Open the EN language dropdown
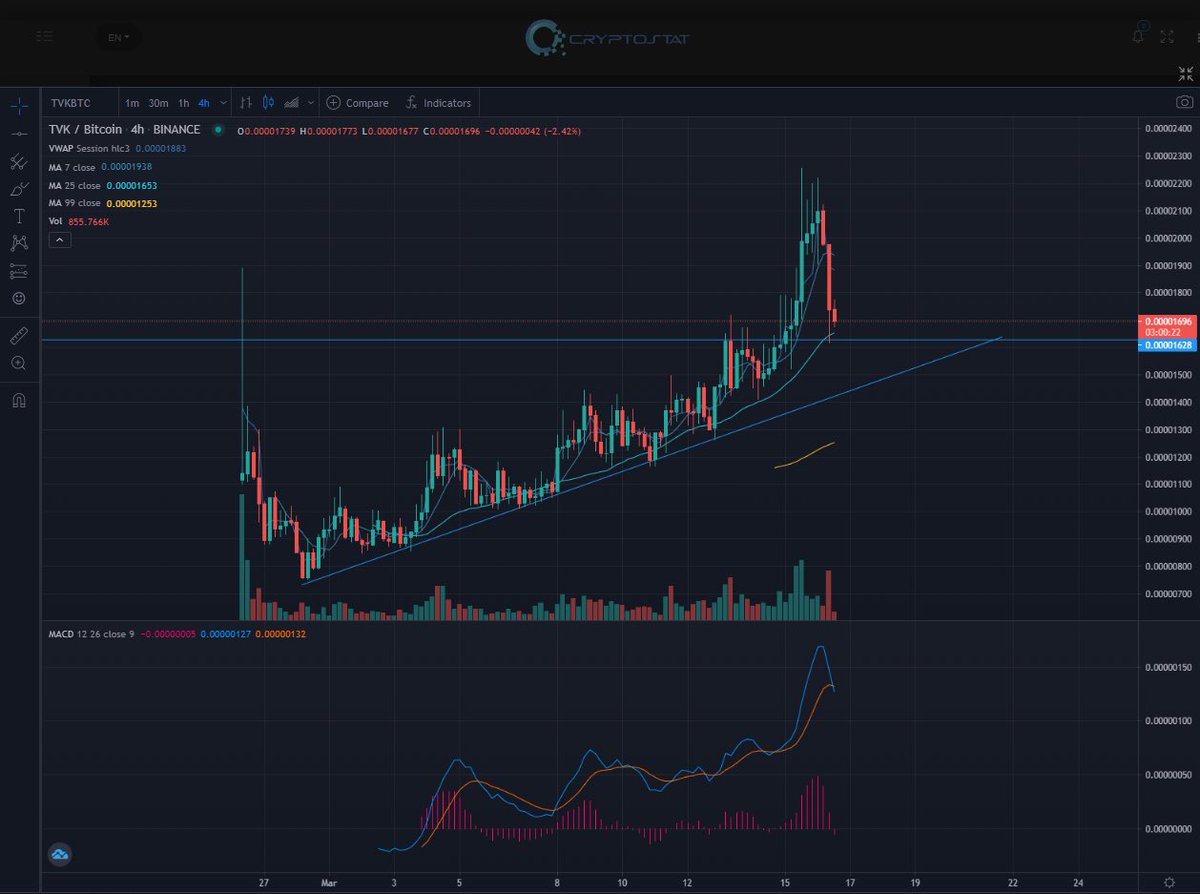1200x894 pixels. (118, 37)
